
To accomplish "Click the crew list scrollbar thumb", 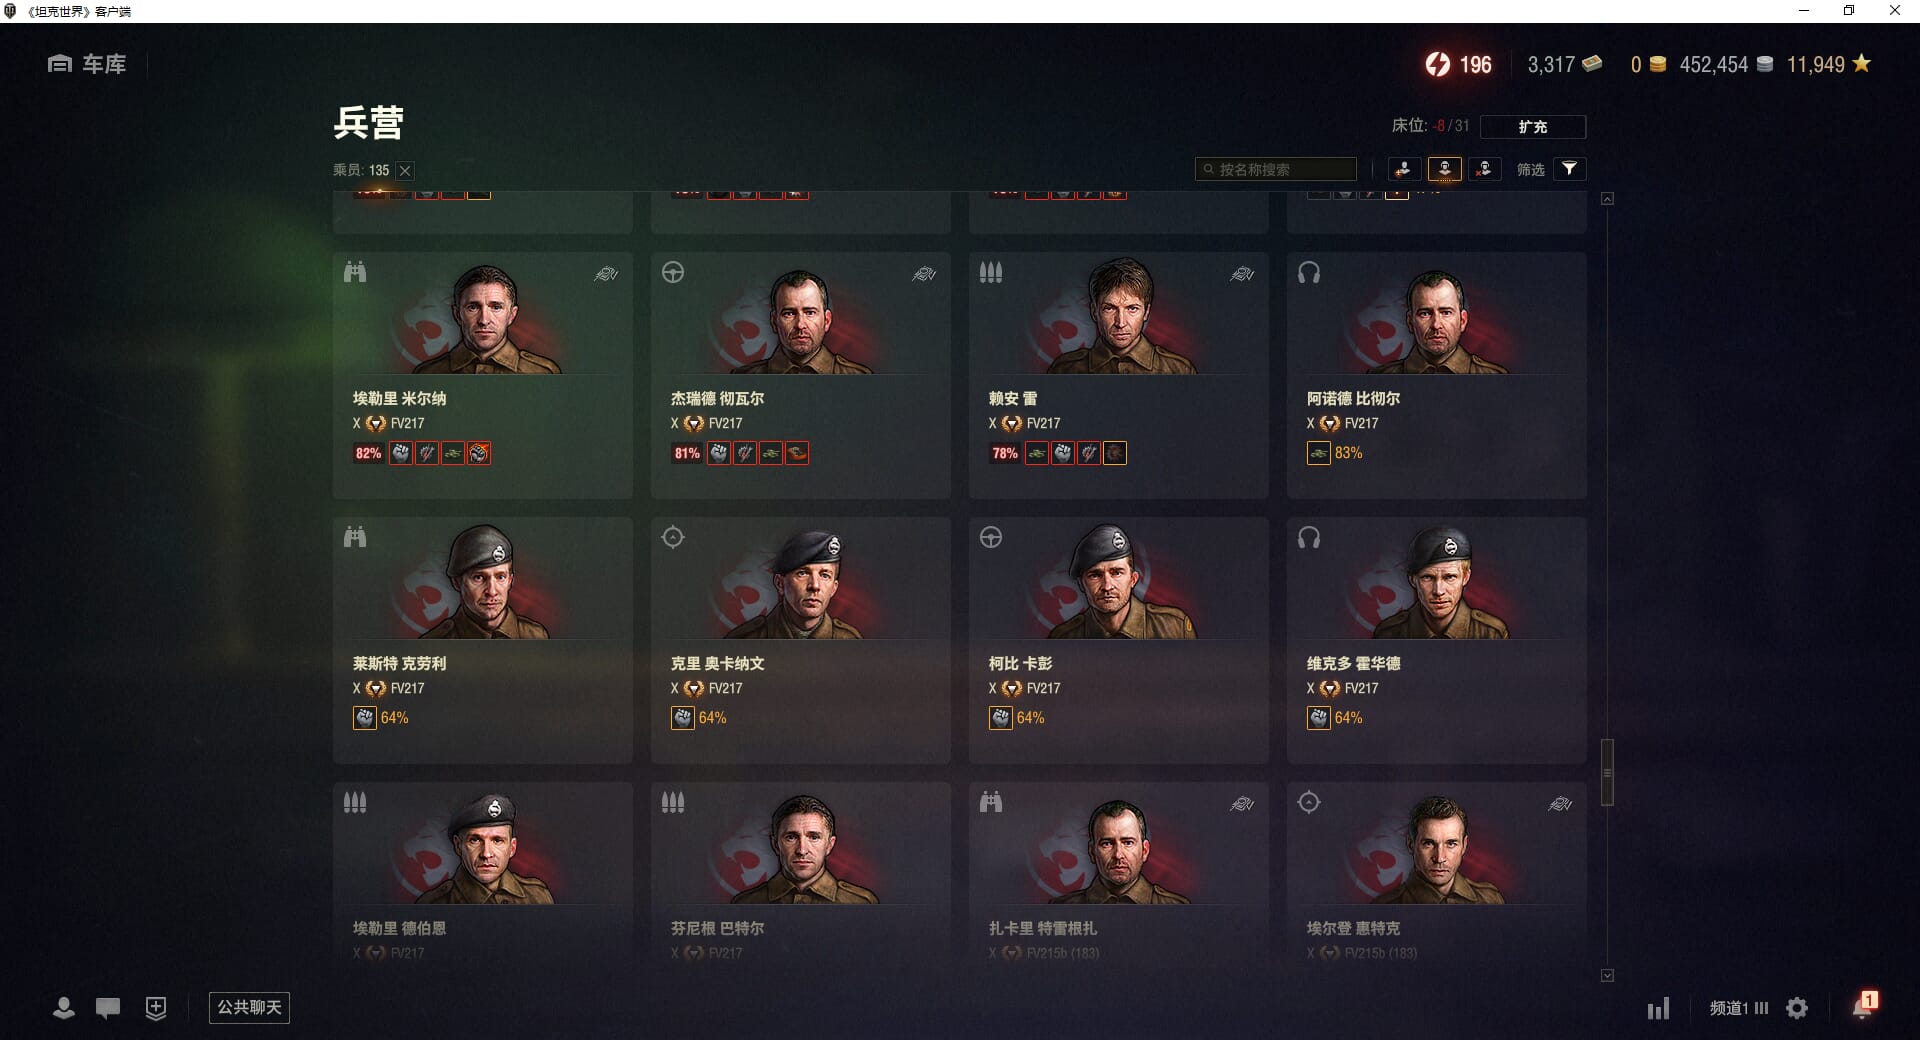I will [1607, 772].
